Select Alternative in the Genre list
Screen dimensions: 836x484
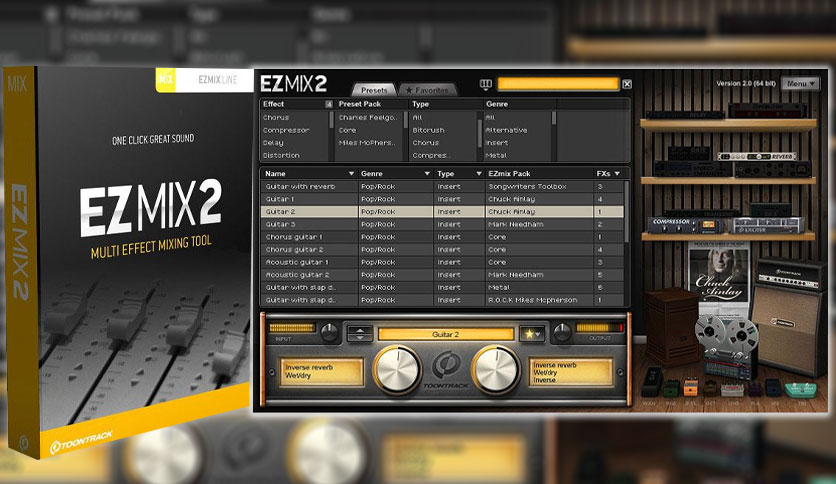coord(506,130)
